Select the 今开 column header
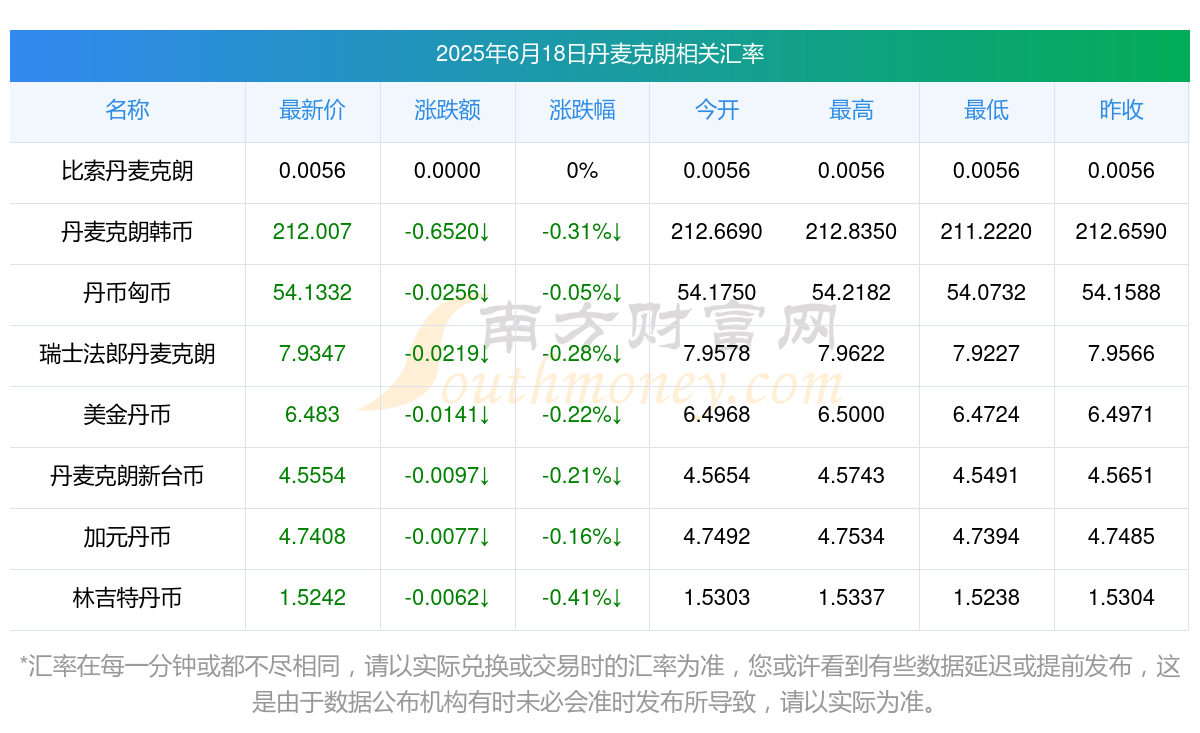The width and height of the screenshot is (1200, 733). [x=717, y=110]
